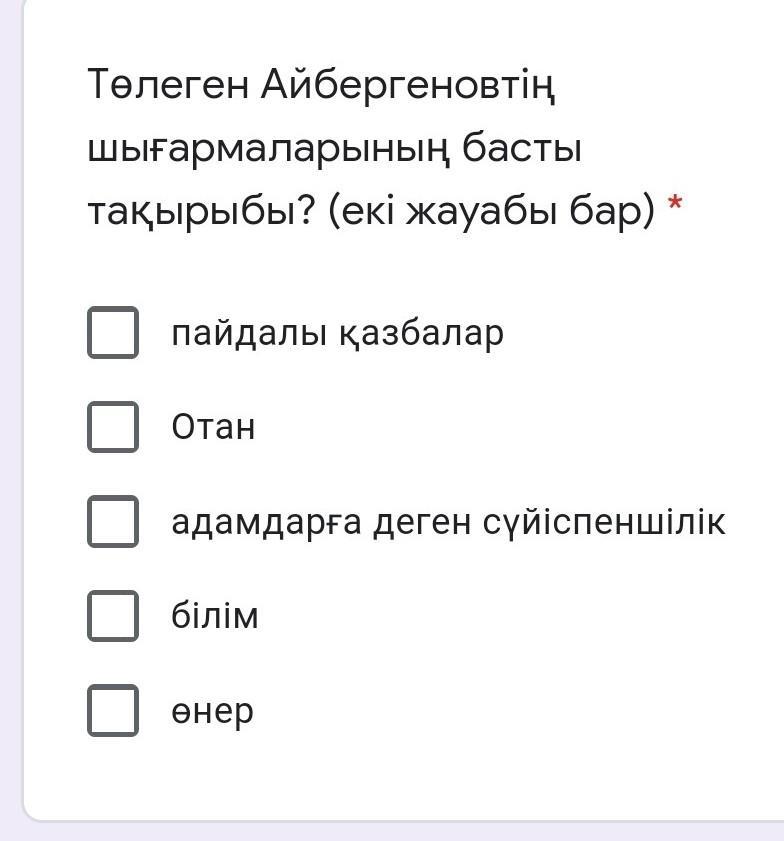Click the red required asterisk

pyautogui.click(x=676, y=204)
